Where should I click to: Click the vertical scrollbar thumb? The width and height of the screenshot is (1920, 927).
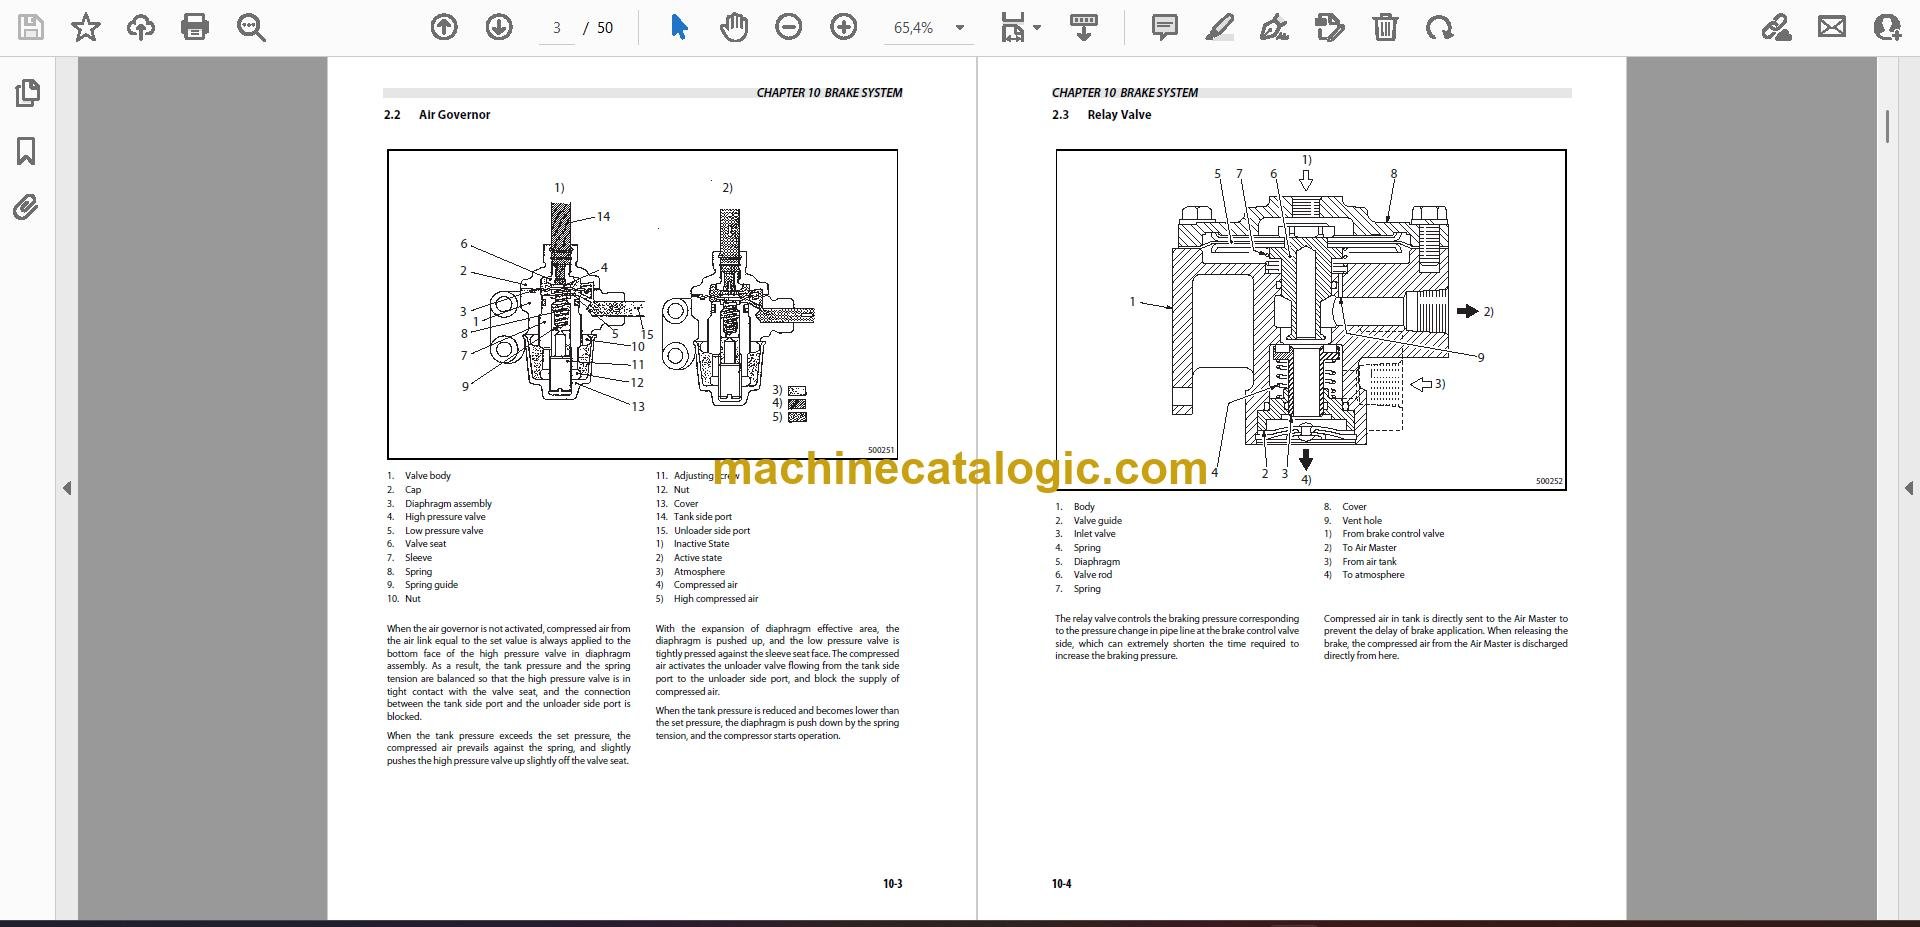1887,126
